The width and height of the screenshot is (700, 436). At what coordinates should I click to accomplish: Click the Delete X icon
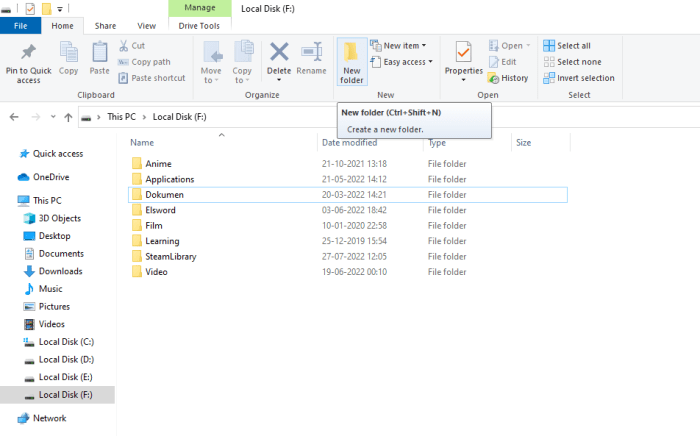[x=279, y=52]
